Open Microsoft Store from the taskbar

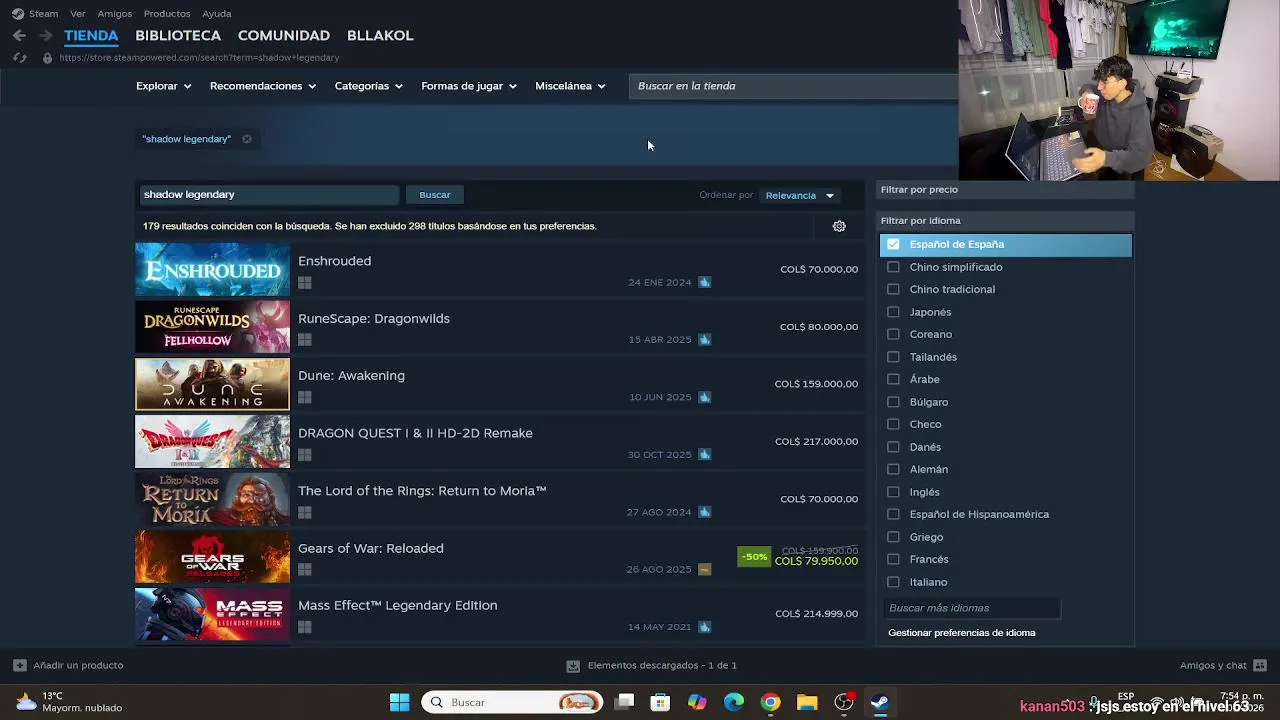pos(660,702)
